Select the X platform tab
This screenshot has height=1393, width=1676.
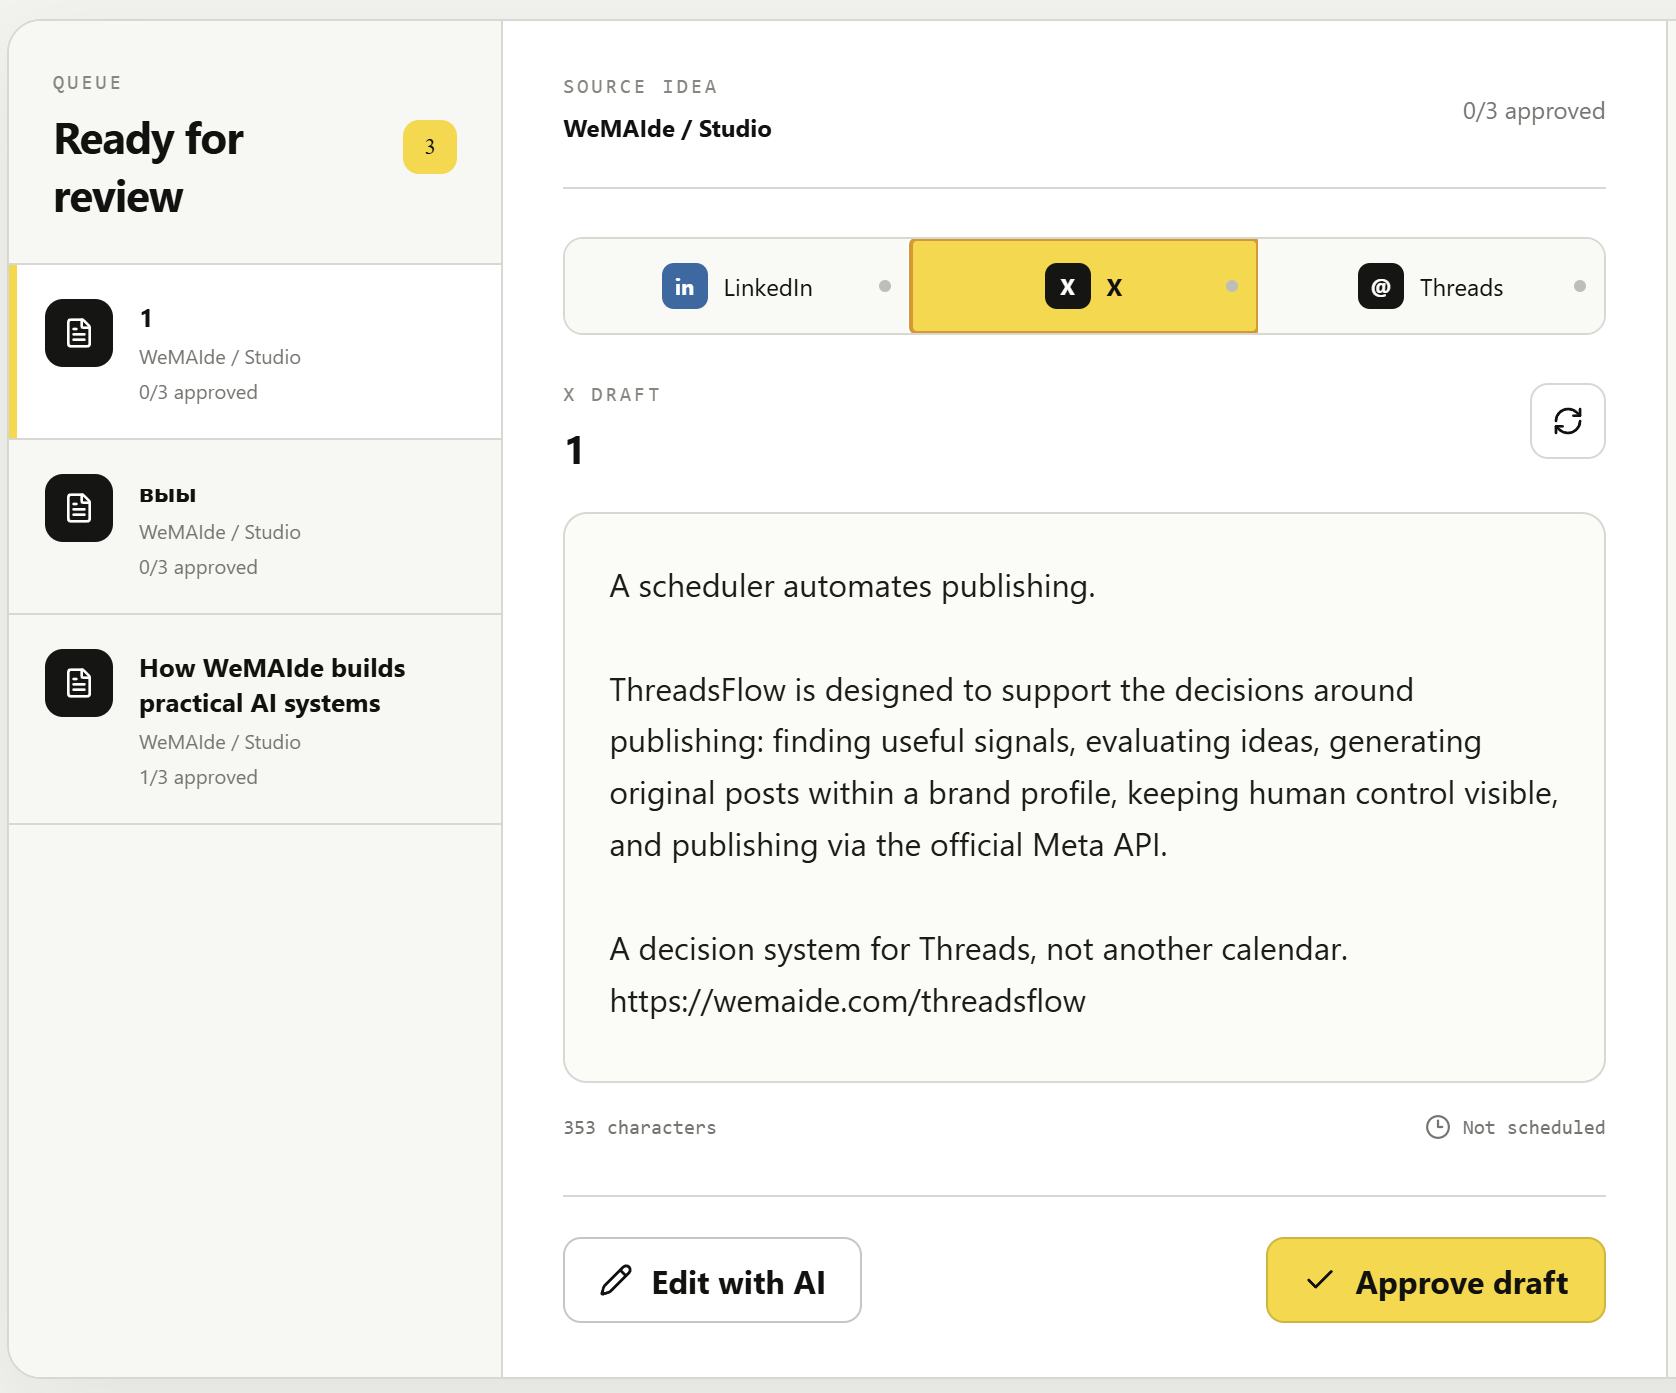pyautogui.click(x=1084, y=287)
